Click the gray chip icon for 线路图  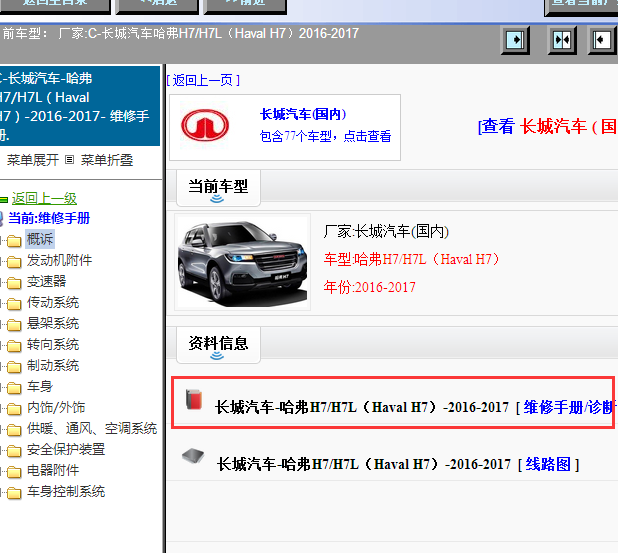(x=193, y=456)
